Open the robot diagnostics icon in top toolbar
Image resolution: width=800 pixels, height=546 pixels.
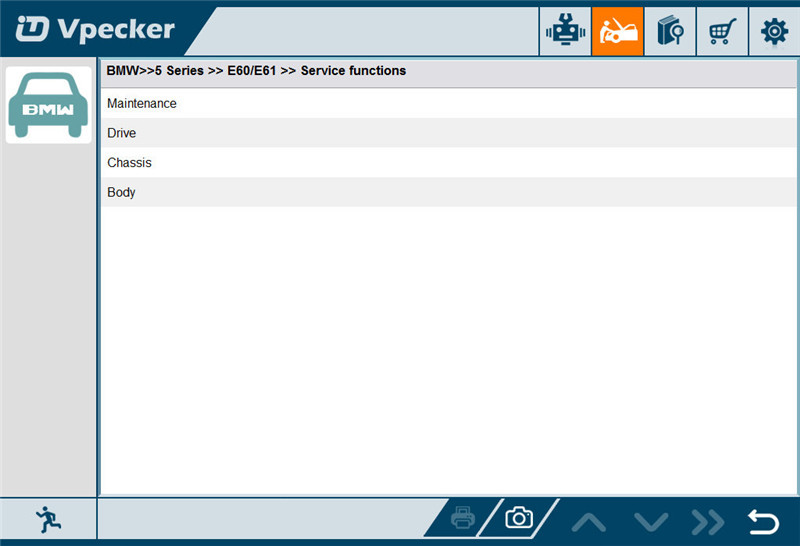[565, 31]
